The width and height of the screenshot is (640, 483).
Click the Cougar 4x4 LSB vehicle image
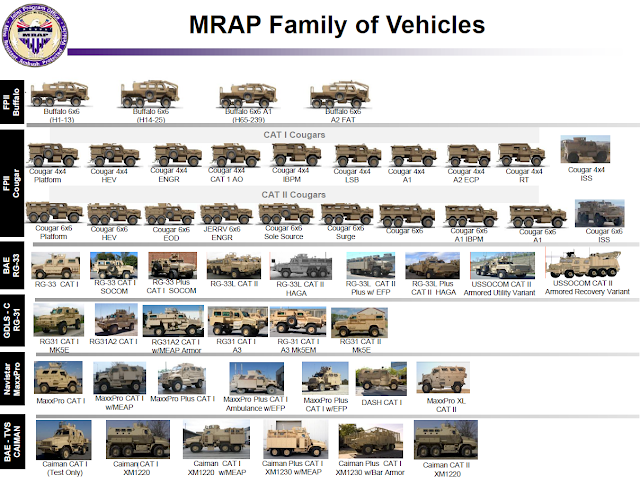pyautogui.click(x=358, y=156)
